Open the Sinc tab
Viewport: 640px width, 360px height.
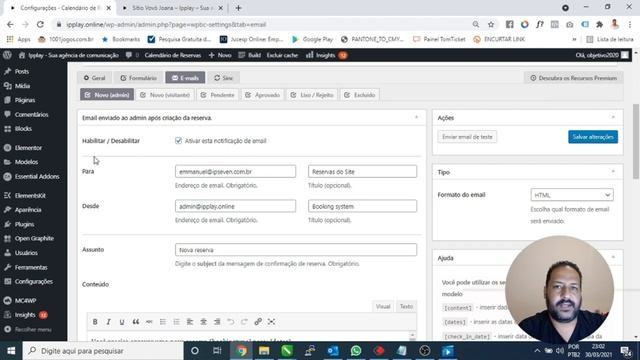tap(223, 78)
